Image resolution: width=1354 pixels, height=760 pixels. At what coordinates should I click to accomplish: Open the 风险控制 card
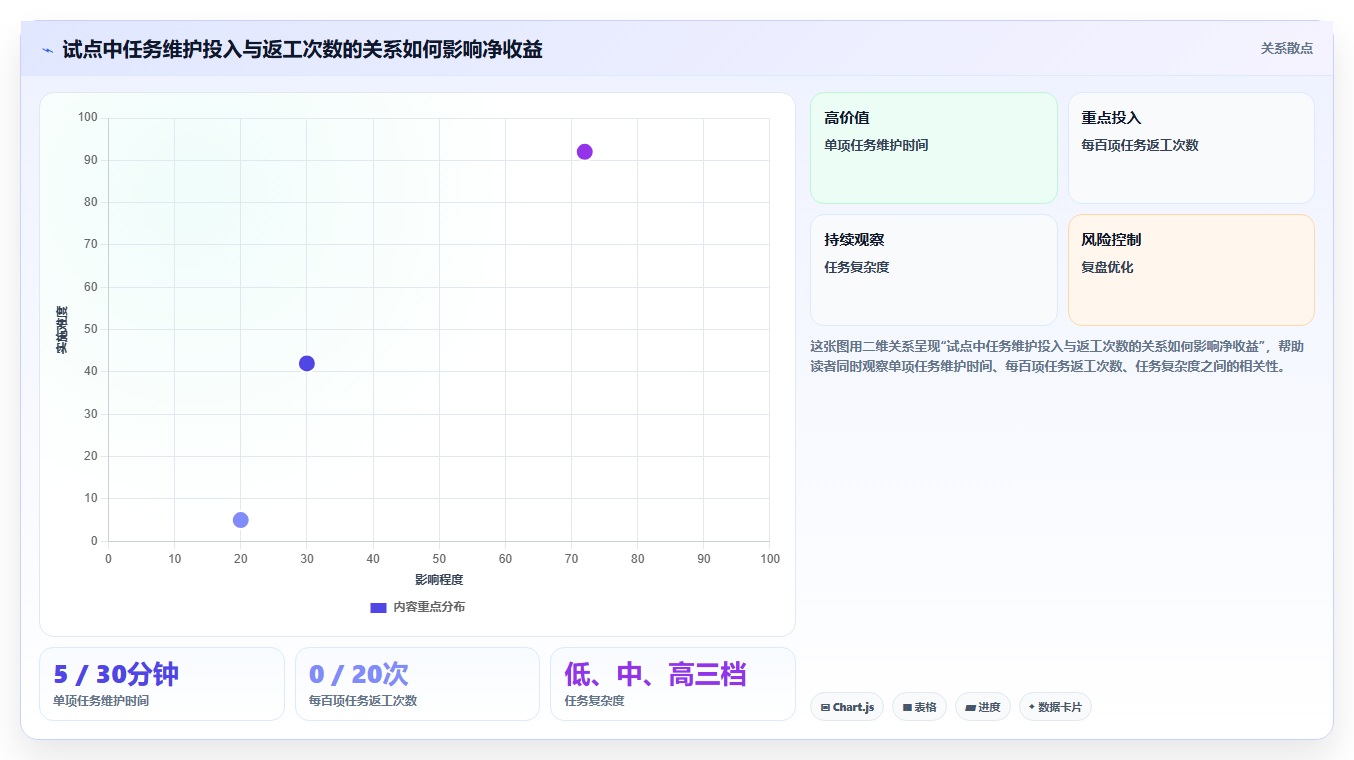tap(1191, 270)
